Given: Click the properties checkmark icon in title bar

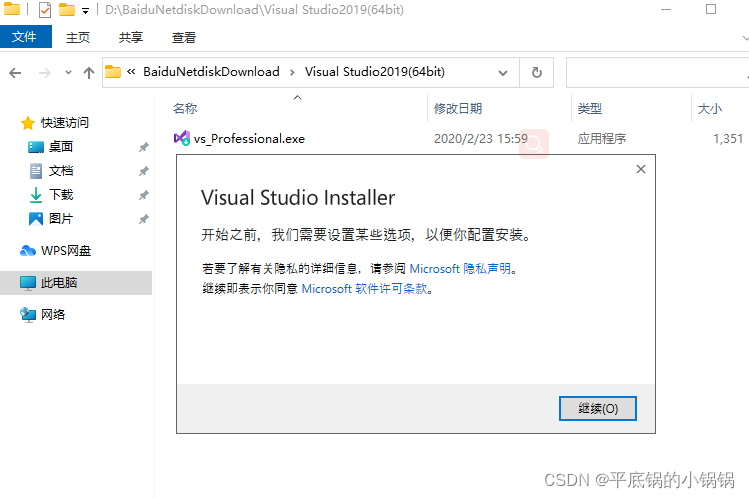Looking at the screenshot, I should point(44,10).
